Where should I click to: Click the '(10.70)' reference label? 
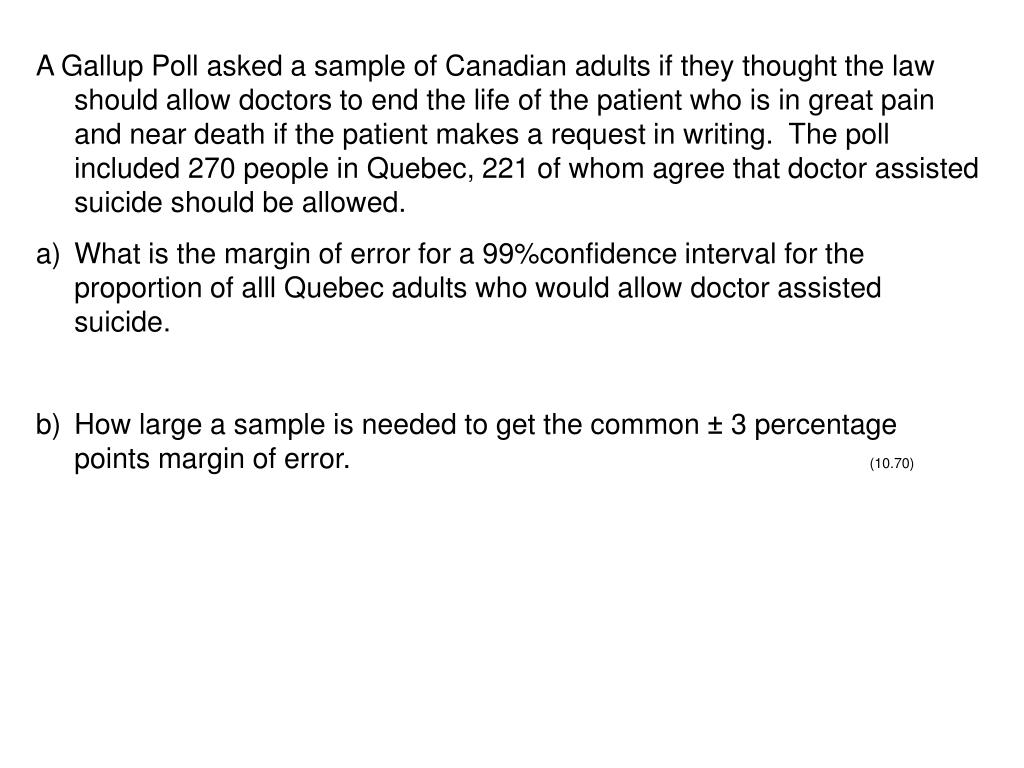891,464
